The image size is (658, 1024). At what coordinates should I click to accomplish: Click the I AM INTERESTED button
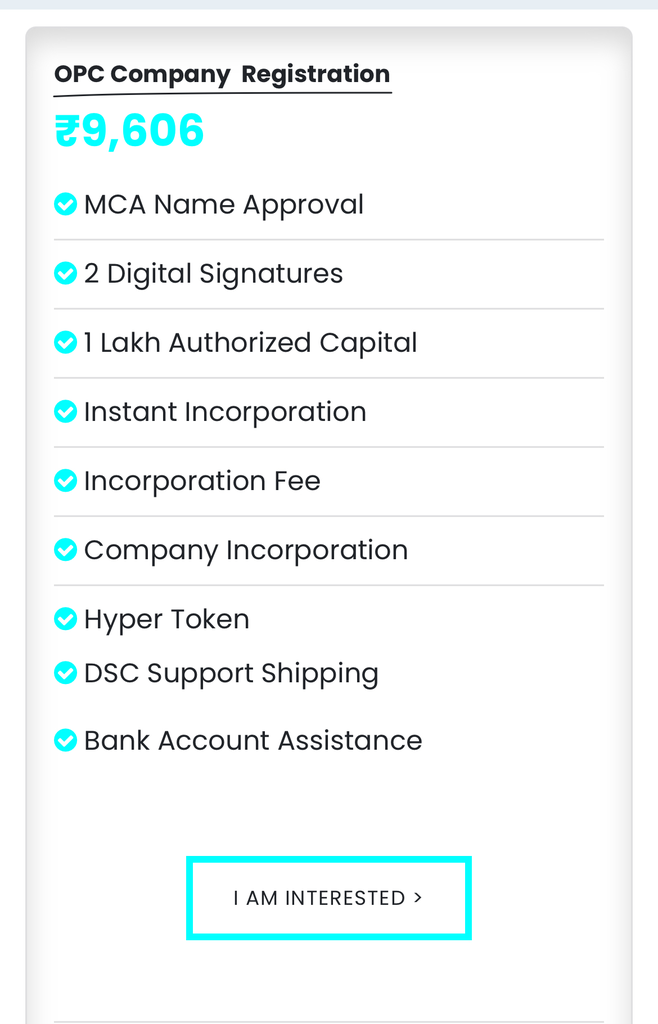click(x=328, y=898)
